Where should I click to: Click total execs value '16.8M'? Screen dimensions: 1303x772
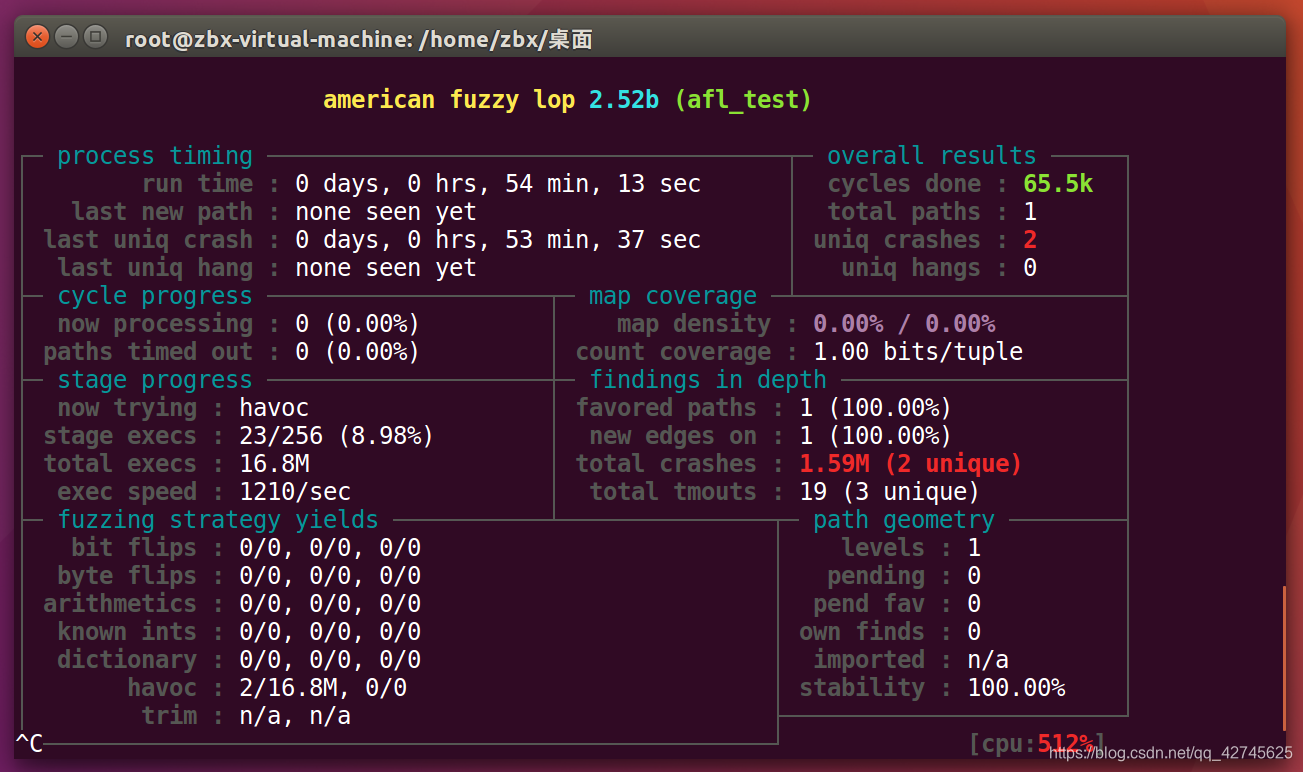[274, 464]
